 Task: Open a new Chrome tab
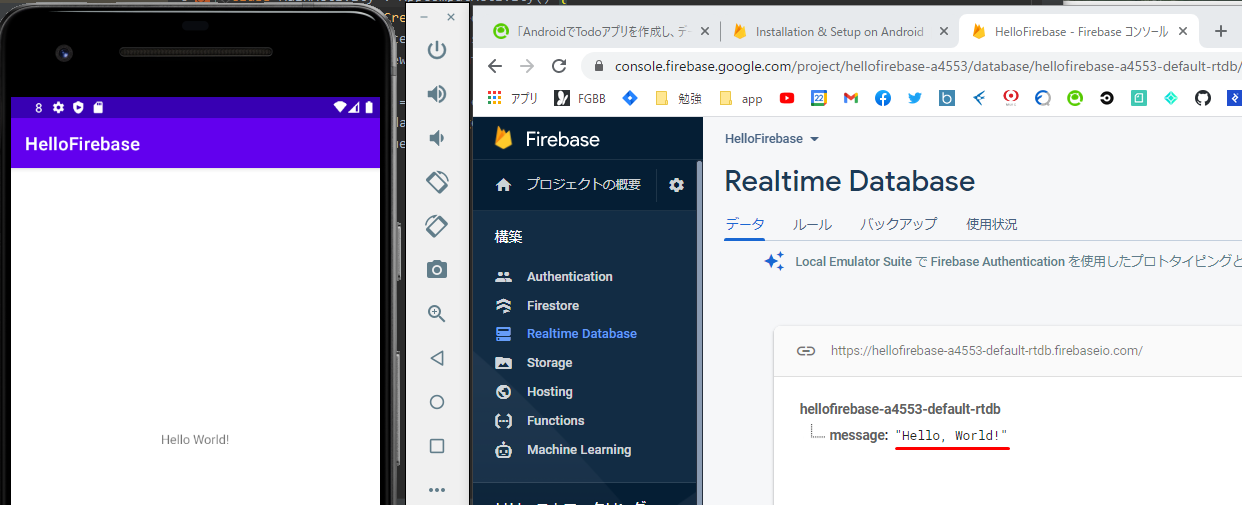pos(1220,31)
